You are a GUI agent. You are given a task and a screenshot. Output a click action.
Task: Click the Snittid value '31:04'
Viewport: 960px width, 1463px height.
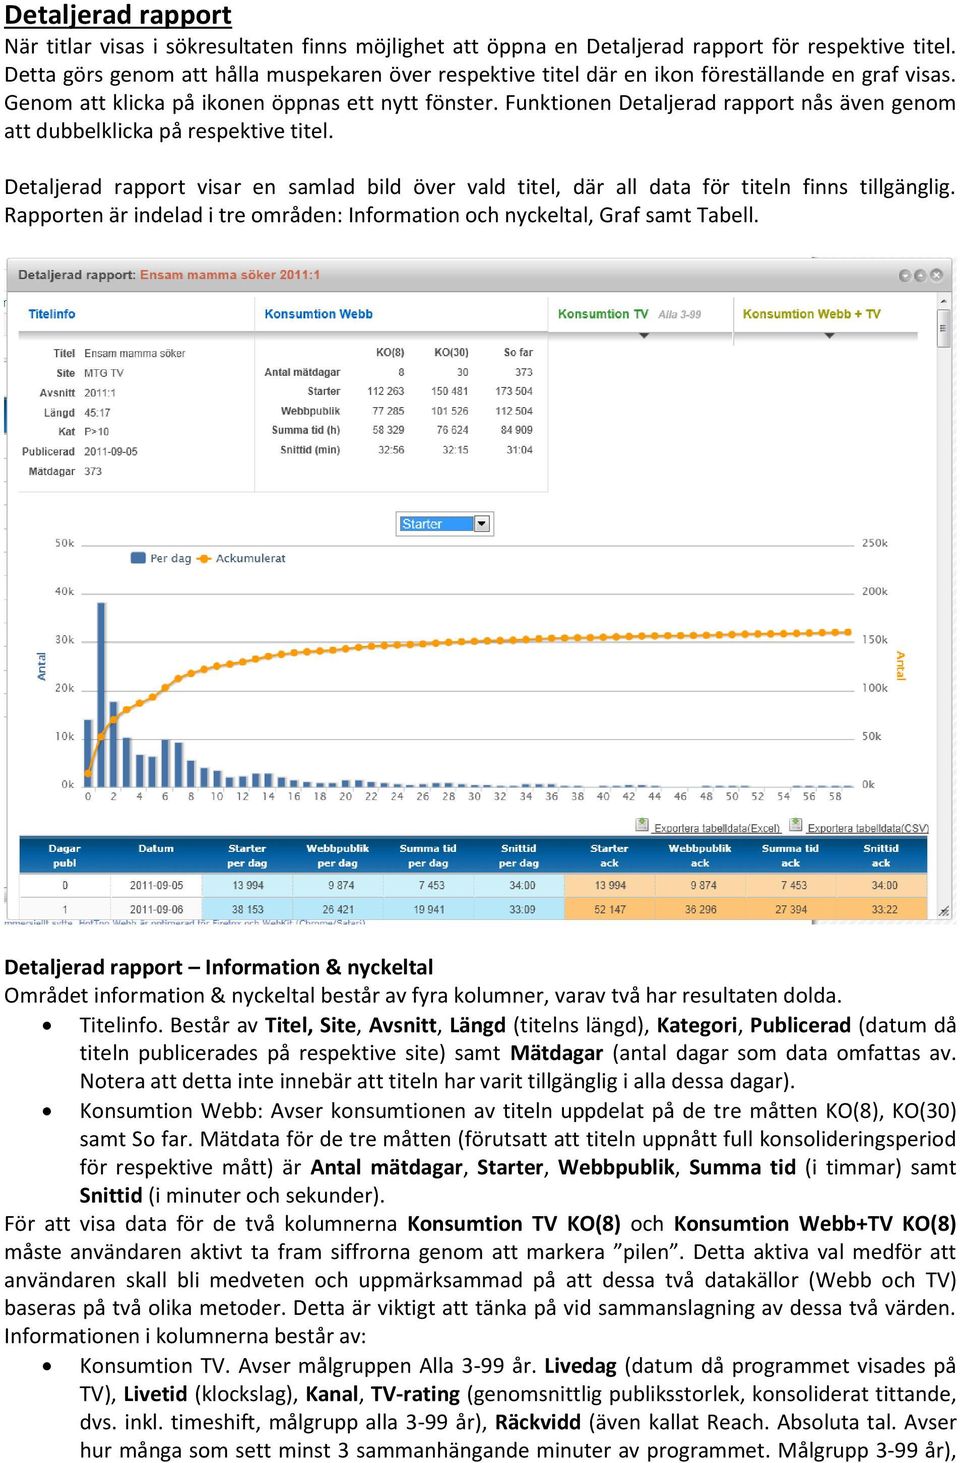click(x=519, y=450)
